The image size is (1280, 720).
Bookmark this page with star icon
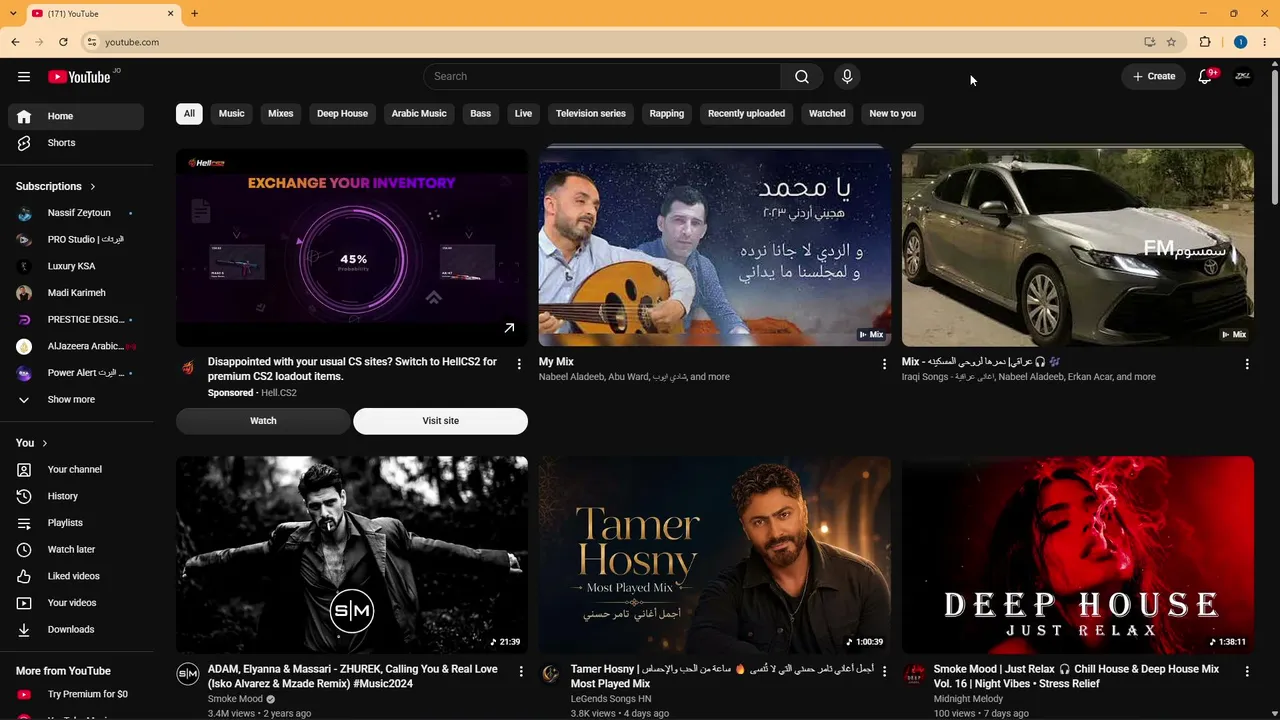1171,42
